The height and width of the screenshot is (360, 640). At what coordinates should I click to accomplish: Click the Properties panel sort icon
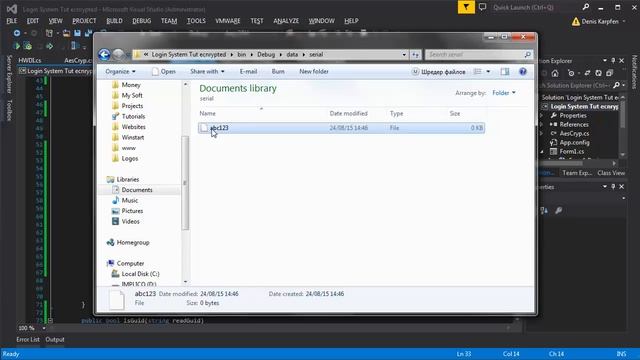click(x=544, y=210)
